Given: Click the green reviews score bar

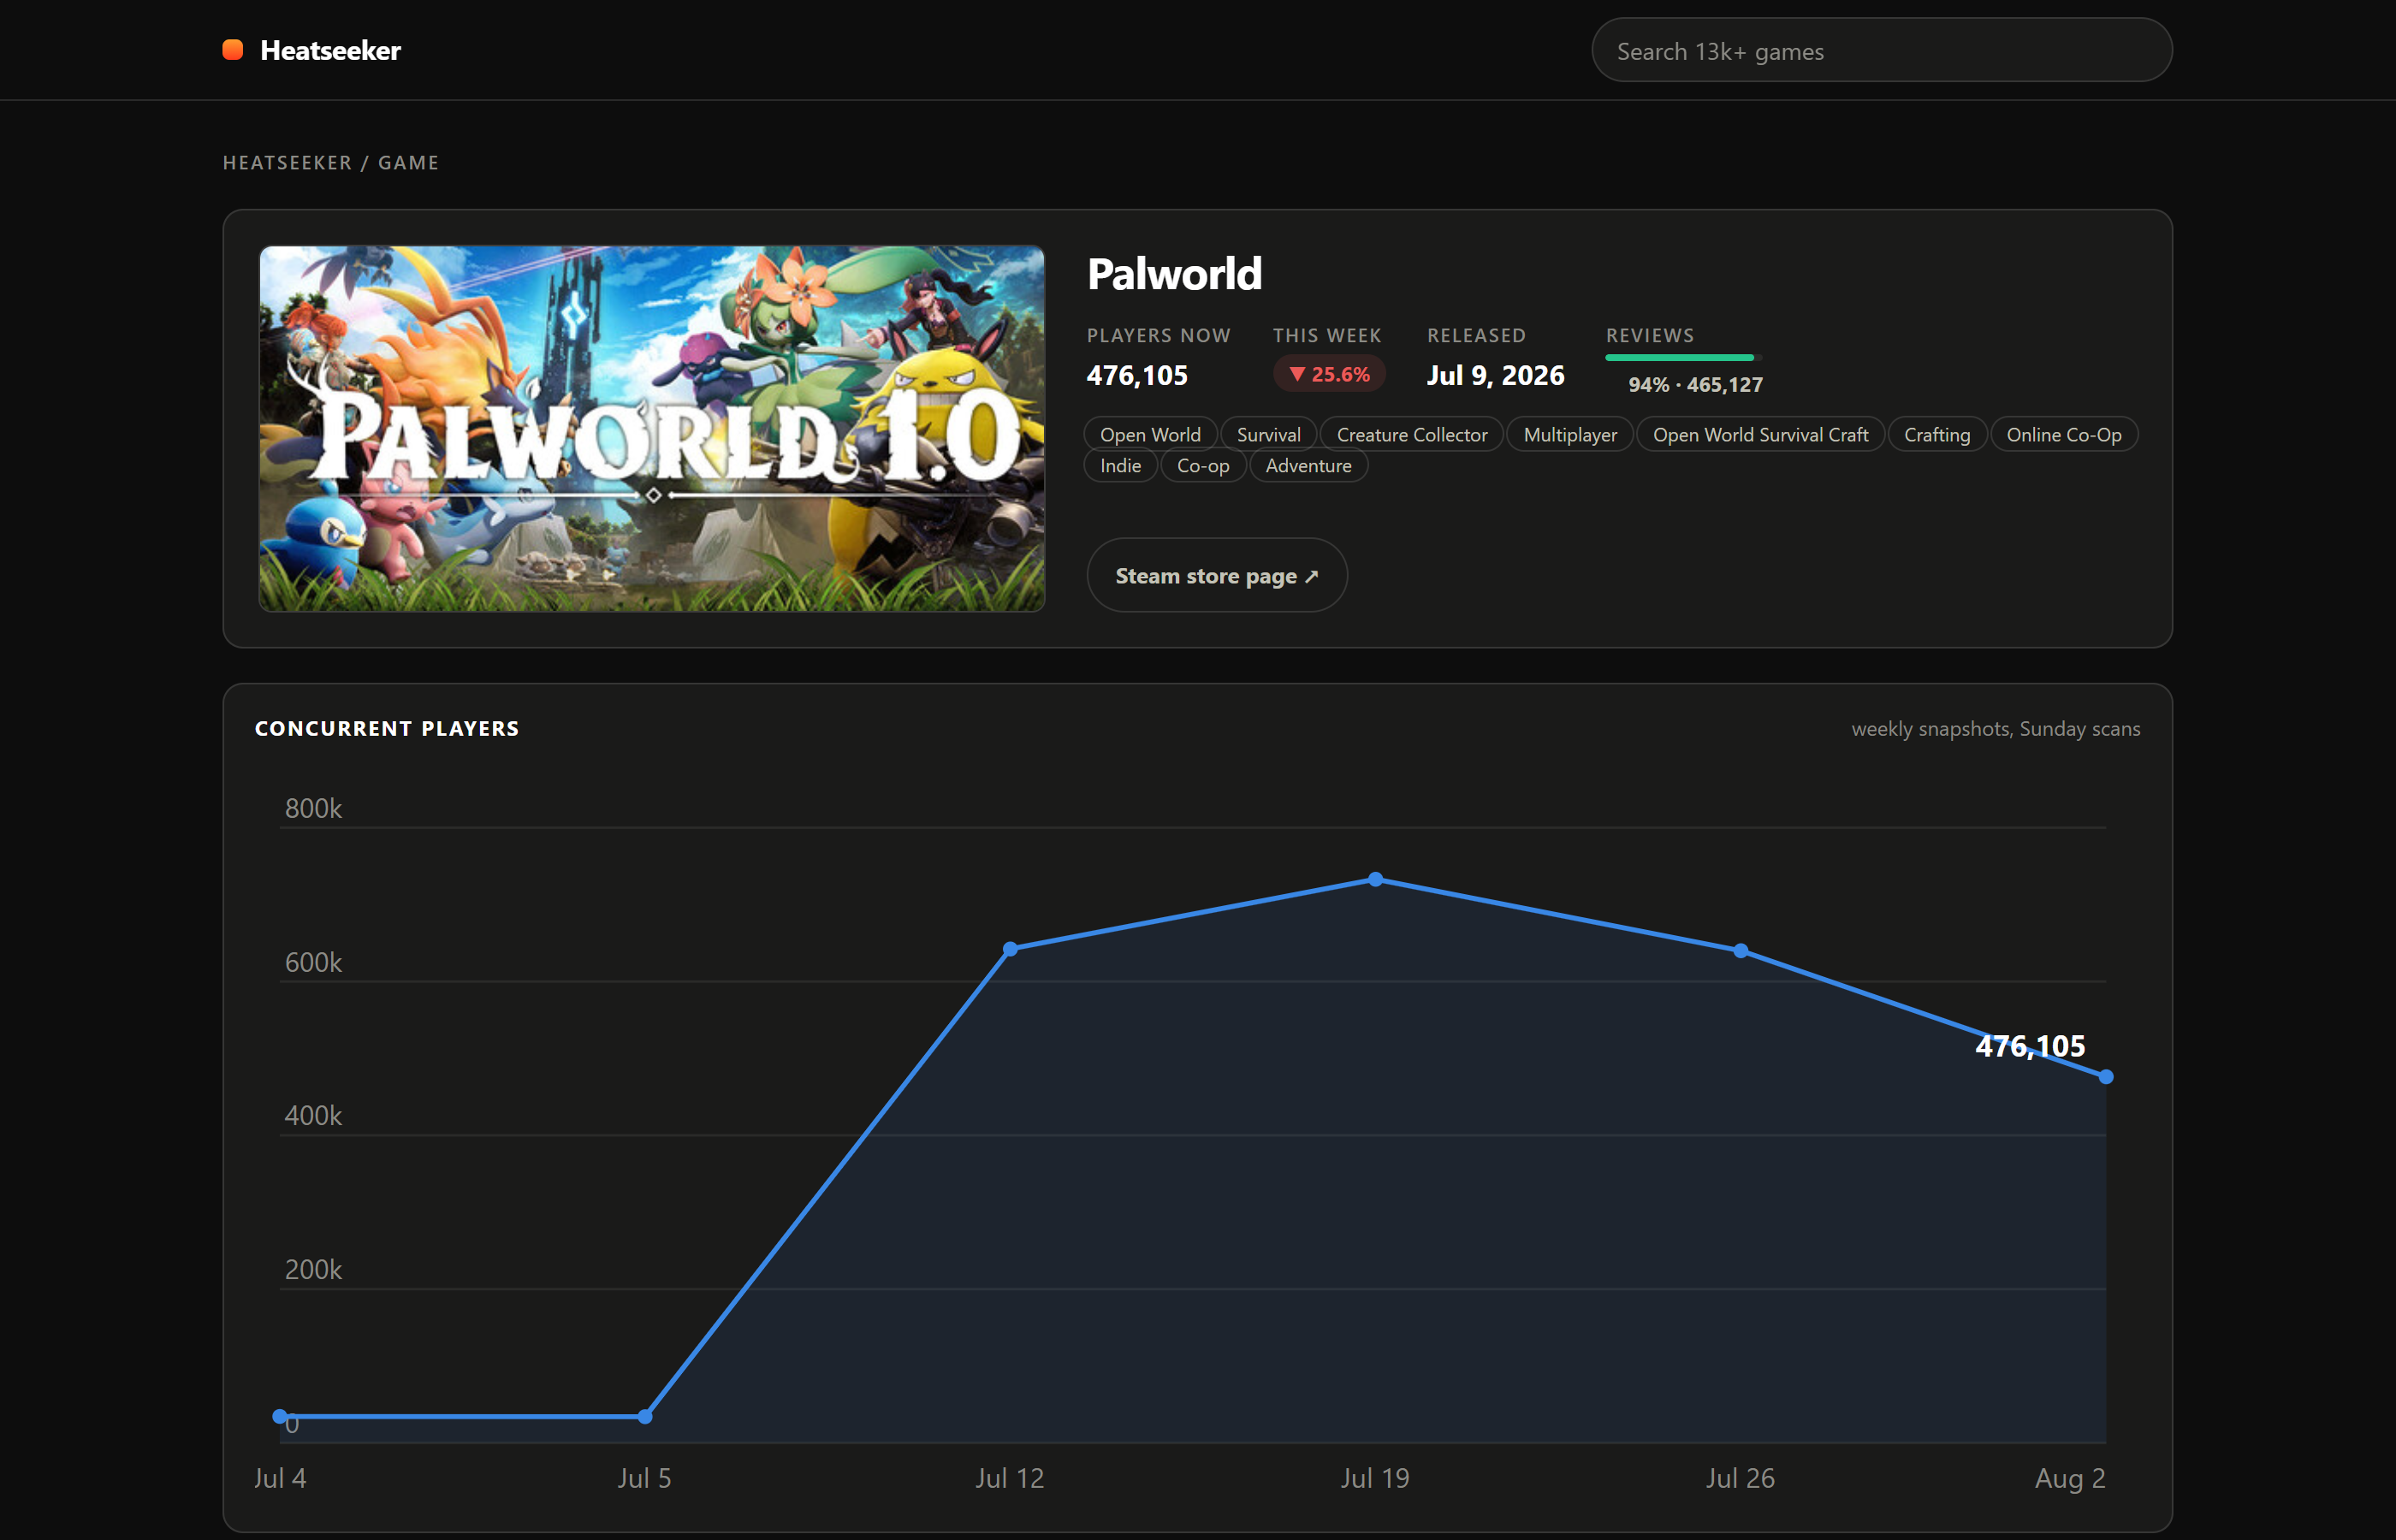Looking at the screenshot, I should tap(1683, 357).
